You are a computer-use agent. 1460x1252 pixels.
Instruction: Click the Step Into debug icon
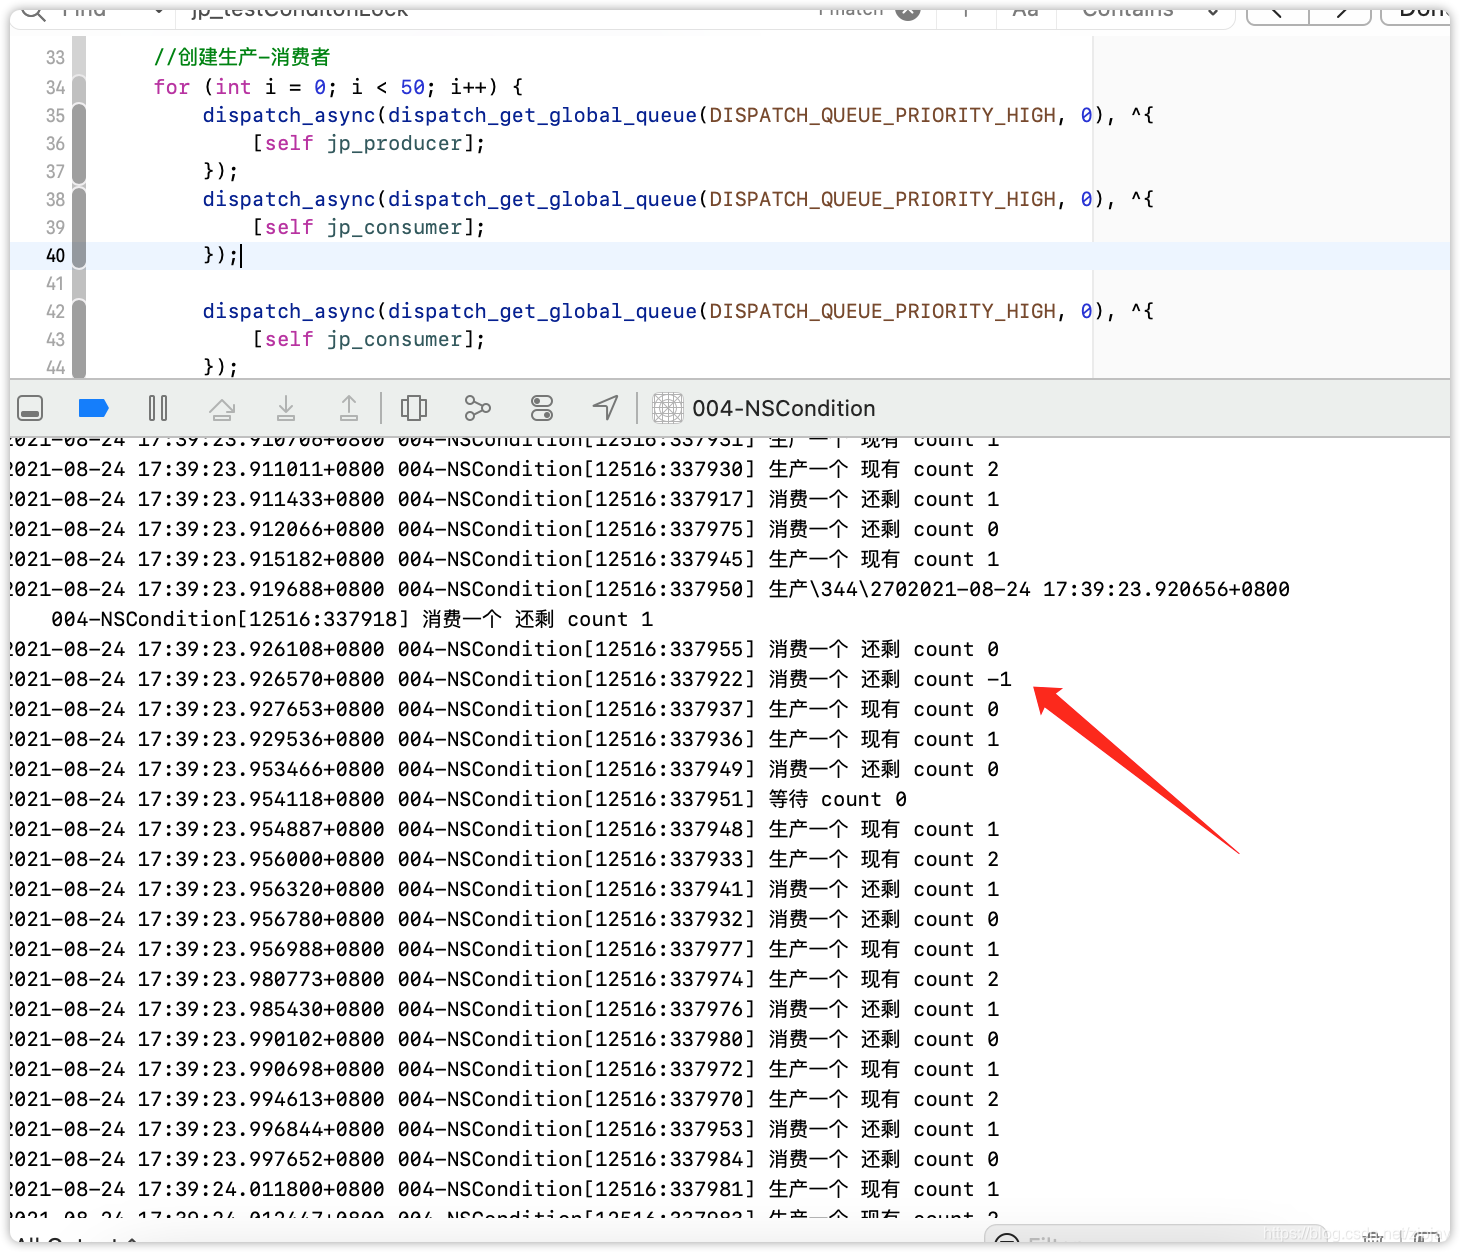tap(286, 408)
